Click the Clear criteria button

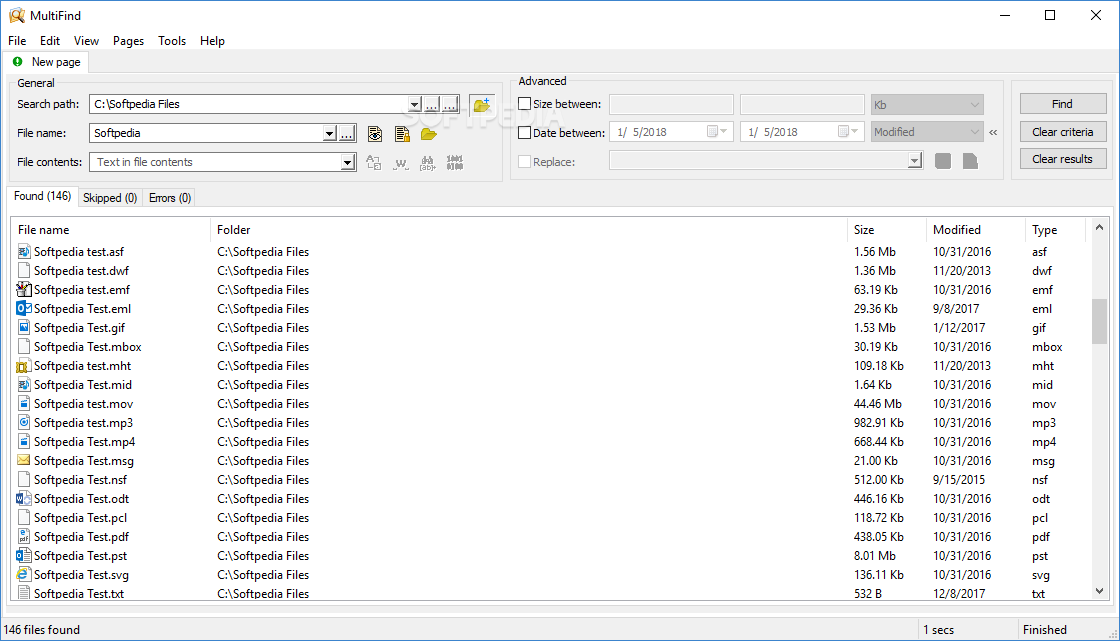1063,132
